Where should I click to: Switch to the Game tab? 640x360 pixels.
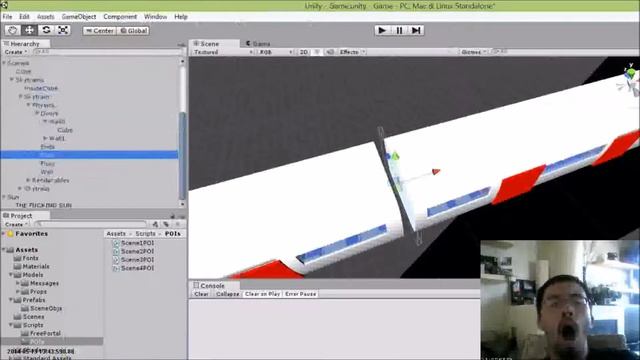point(258,44)
